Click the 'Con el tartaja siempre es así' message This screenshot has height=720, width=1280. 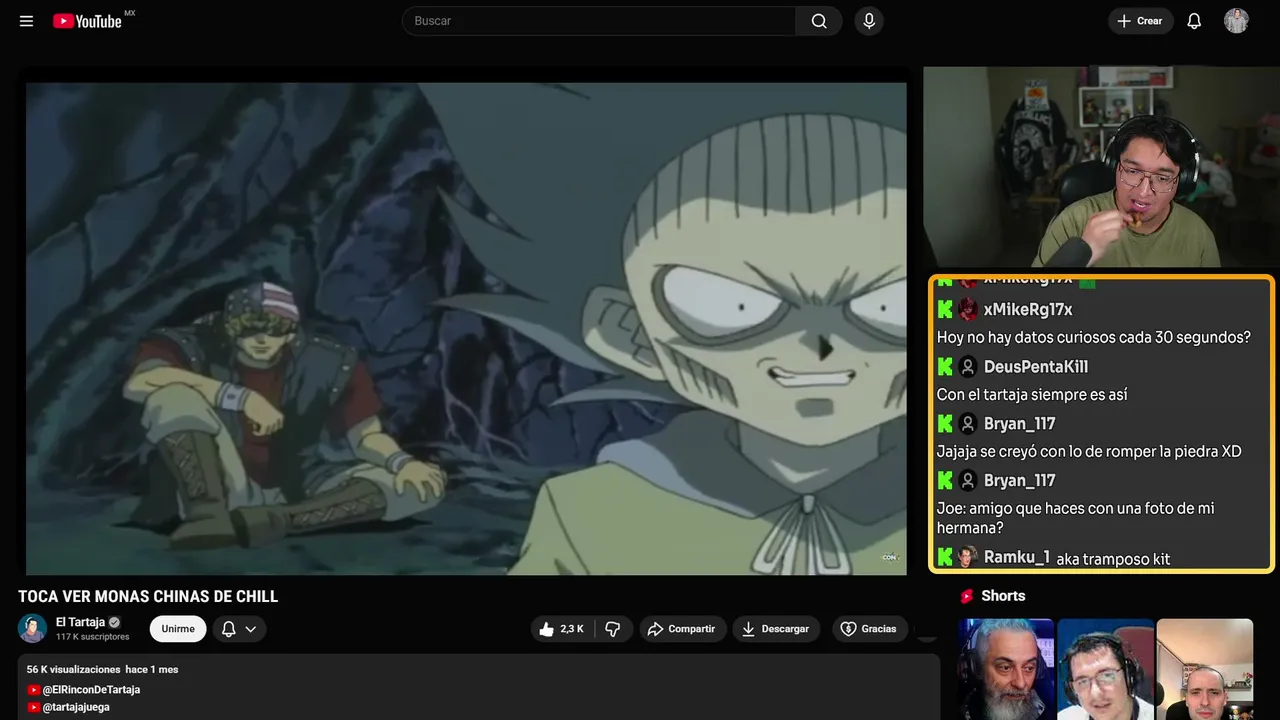tap(1032, 395)
